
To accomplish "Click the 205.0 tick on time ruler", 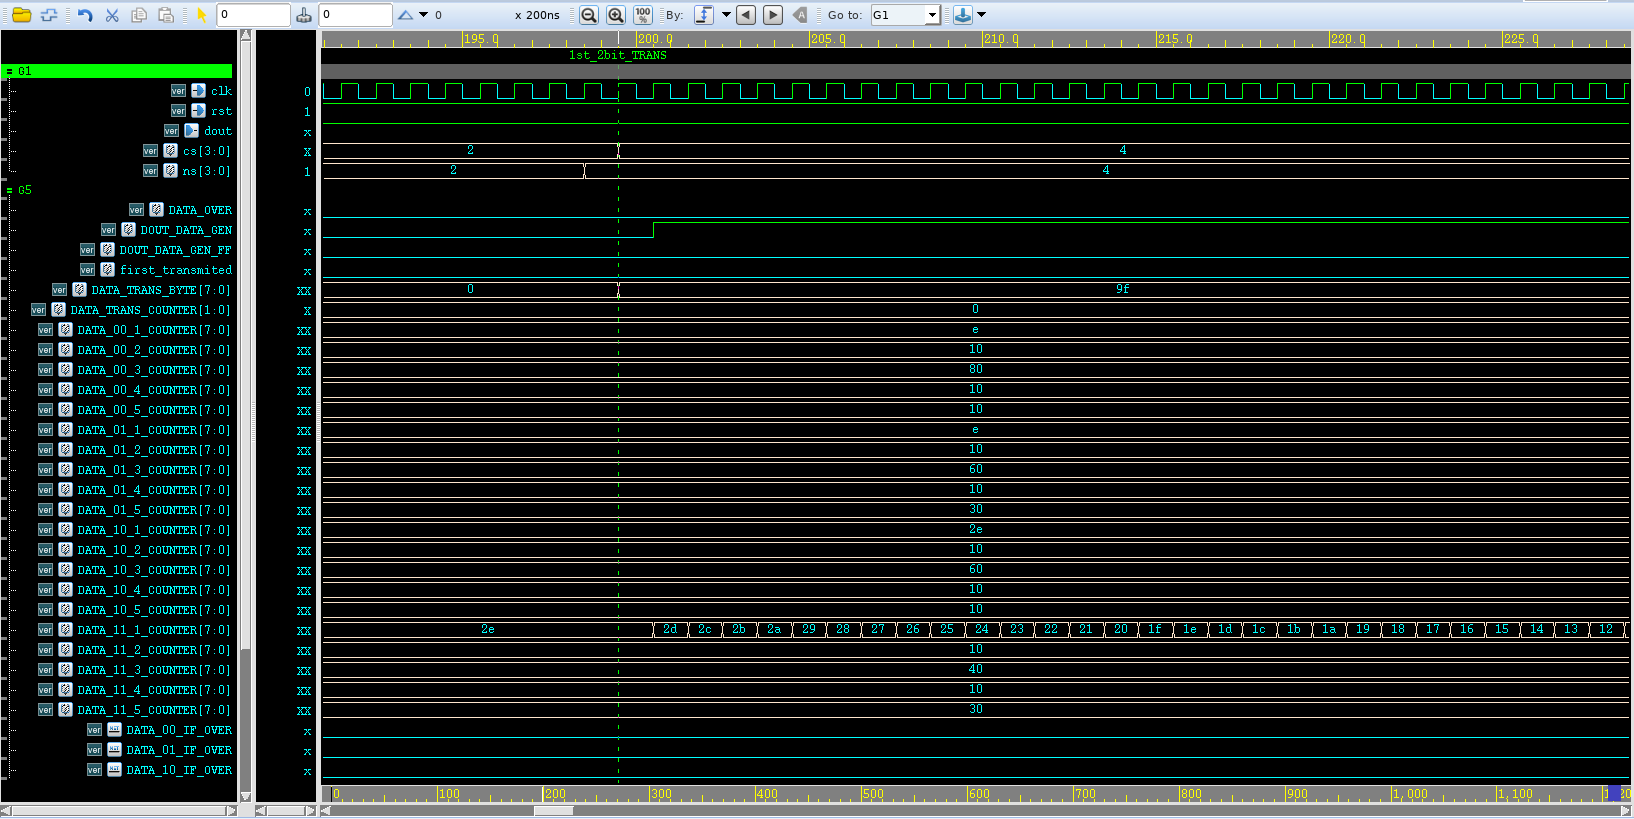I will [828, 39].
